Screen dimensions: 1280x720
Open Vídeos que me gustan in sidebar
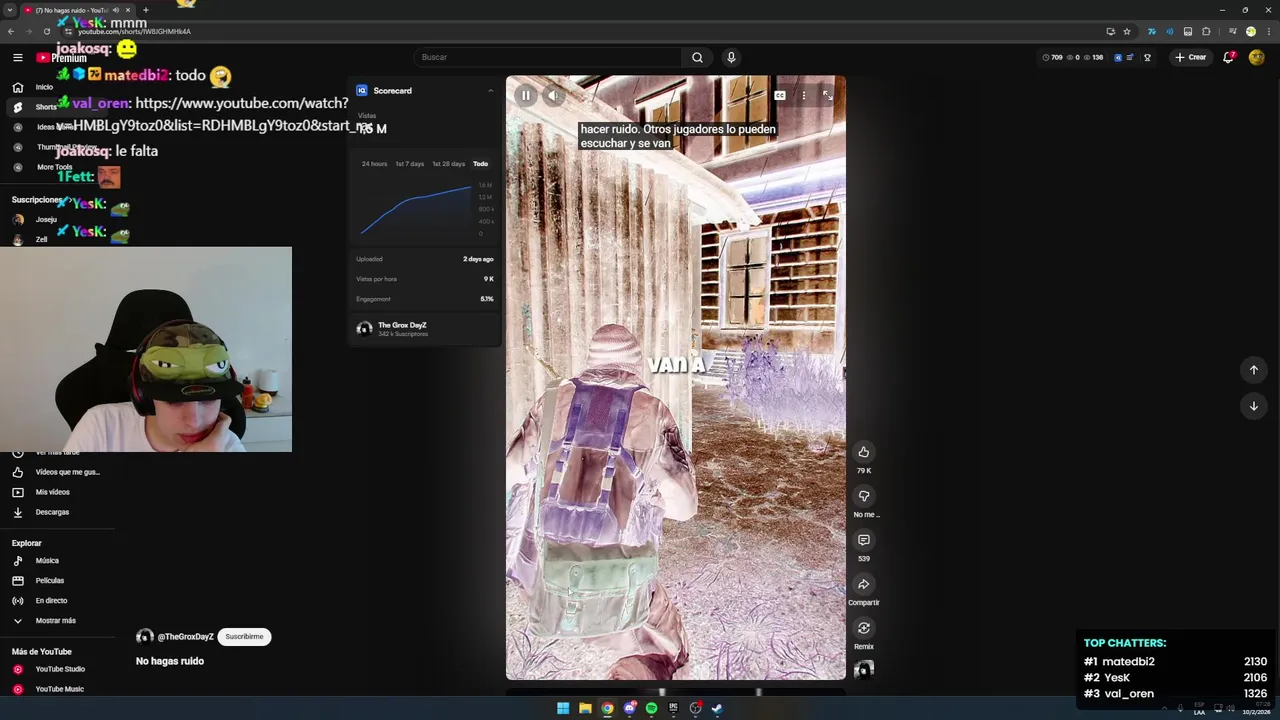coord(67,472)
